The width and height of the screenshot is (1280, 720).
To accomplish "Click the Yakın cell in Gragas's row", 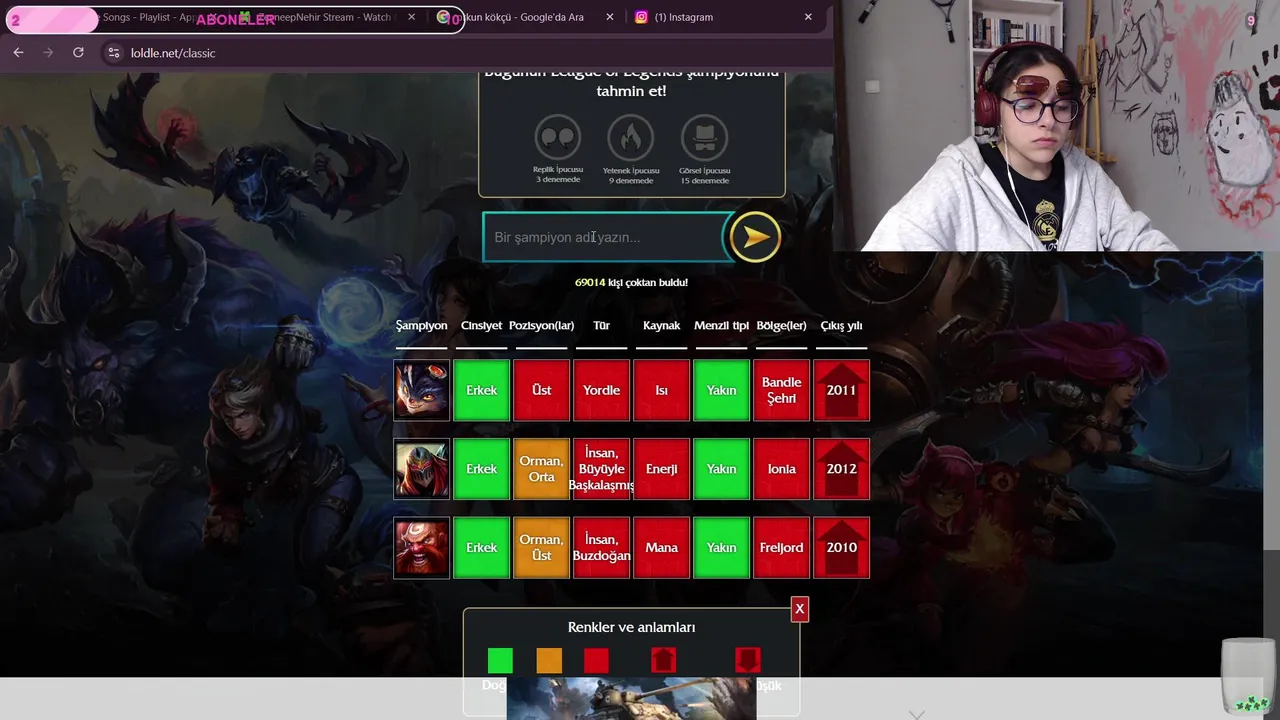I will pyautogui.click(x=721, y=548).
